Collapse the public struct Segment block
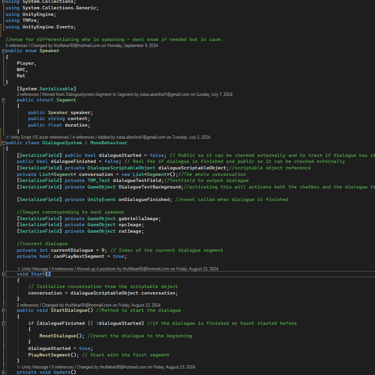This screenshot has width=375, height=375. pyautogui.click(x=4, y=100)
